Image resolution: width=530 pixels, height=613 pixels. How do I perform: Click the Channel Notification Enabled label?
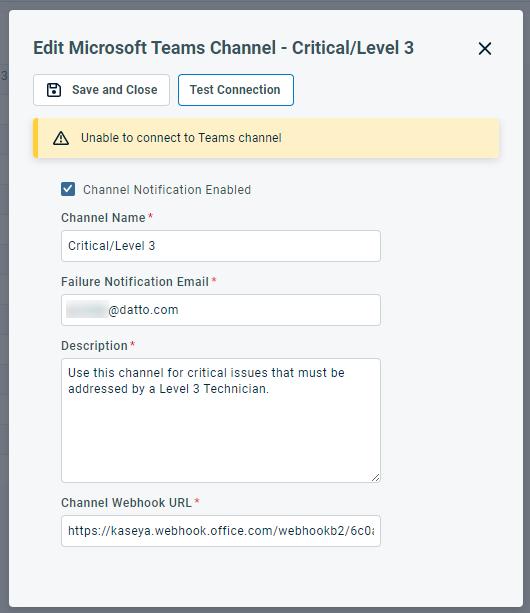(x=167, y=190)
